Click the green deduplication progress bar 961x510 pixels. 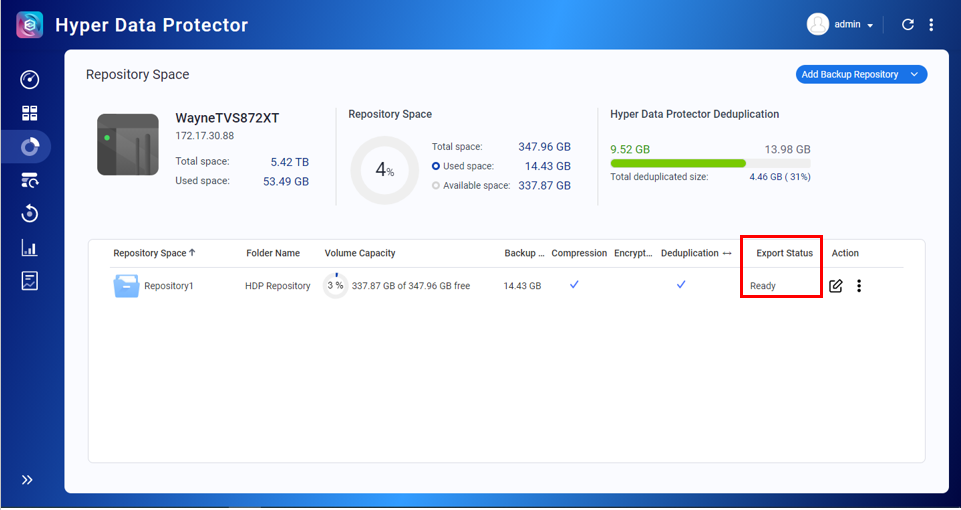[678, 163]
